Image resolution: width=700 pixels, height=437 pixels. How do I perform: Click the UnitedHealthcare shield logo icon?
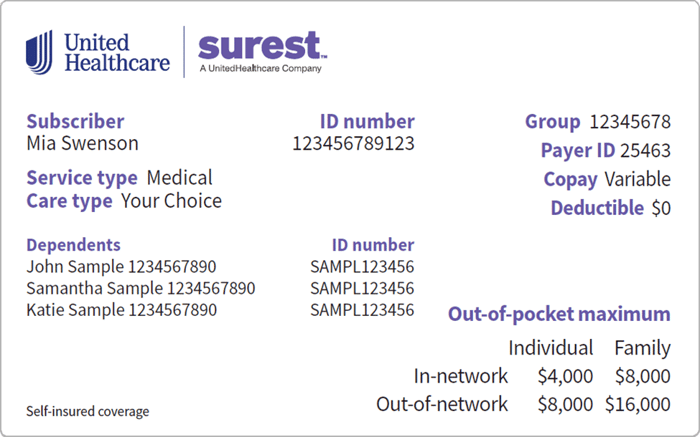39,52
